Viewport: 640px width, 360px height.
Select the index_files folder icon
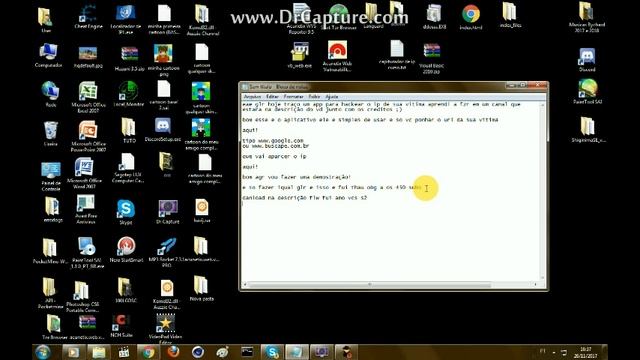pos(510,16)
